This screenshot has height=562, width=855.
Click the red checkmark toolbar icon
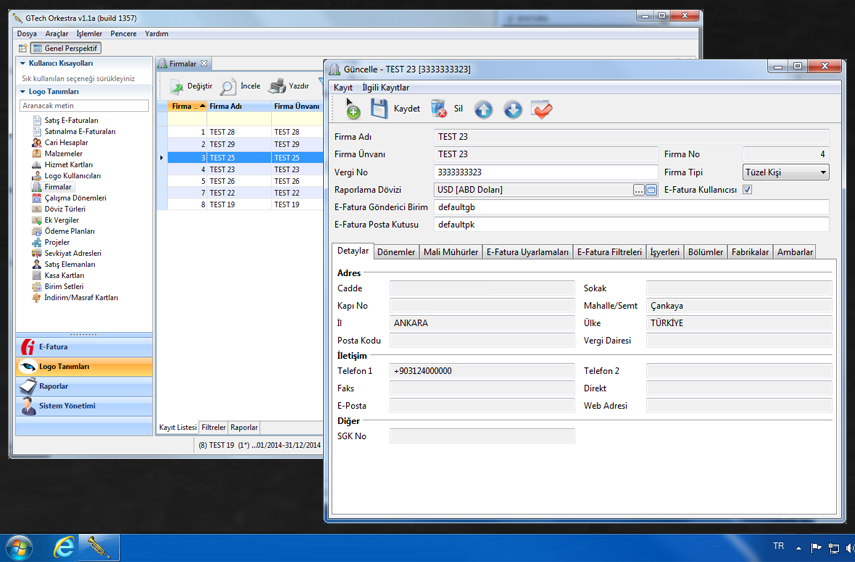pos(542,110)
